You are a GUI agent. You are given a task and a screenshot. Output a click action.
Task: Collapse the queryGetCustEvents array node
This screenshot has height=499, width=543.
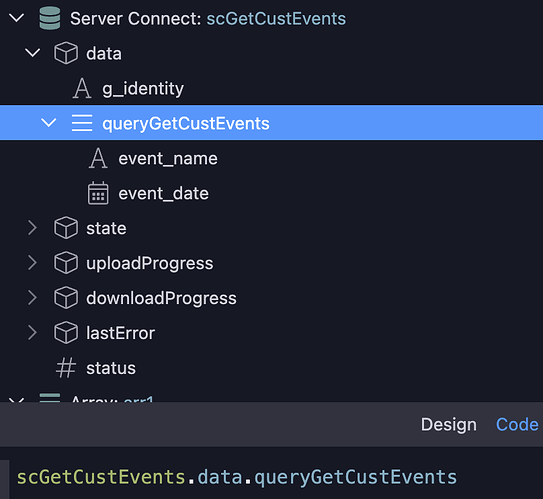point(49,122)
